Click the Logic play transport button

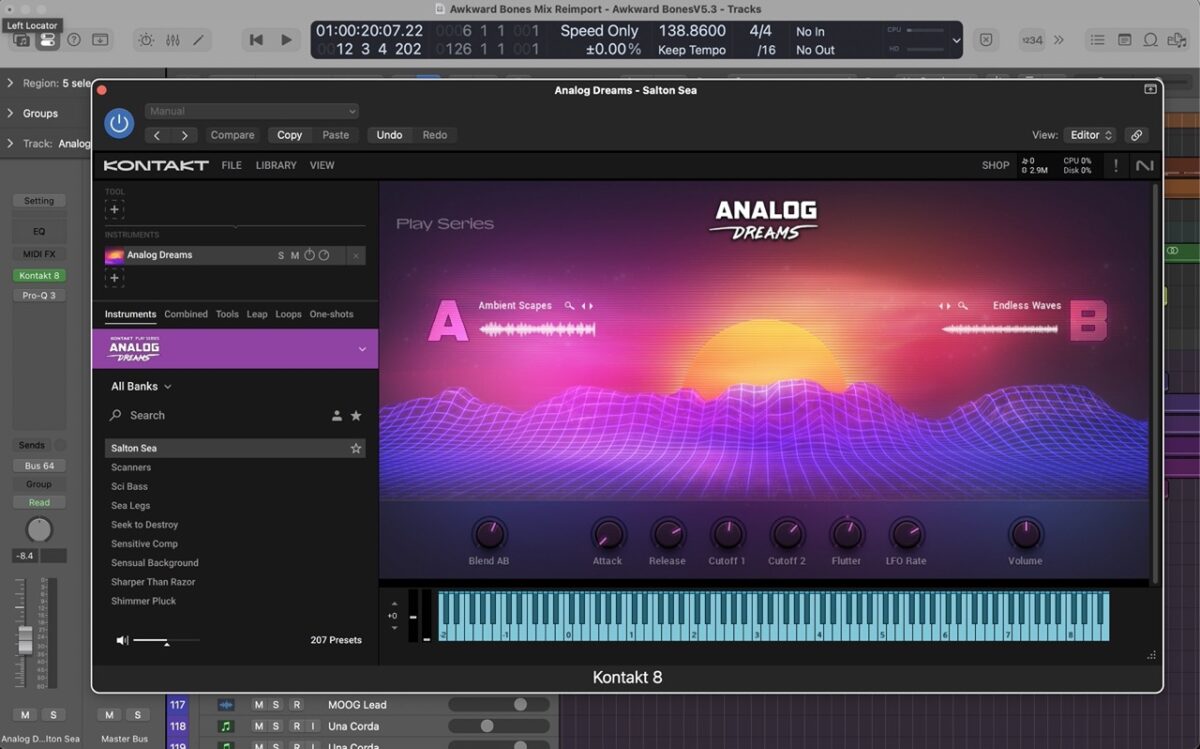286,40
